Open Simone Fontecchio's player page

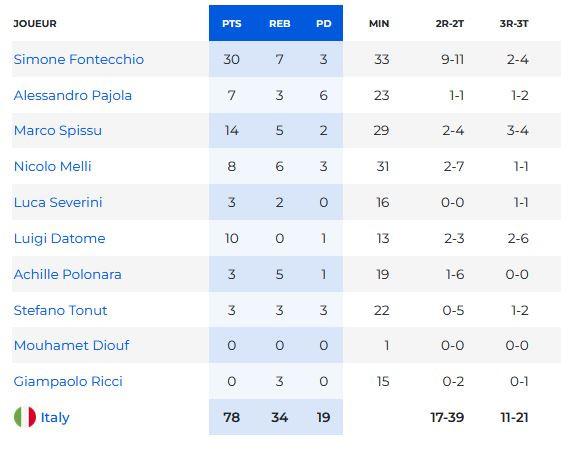tap(79, 59)
